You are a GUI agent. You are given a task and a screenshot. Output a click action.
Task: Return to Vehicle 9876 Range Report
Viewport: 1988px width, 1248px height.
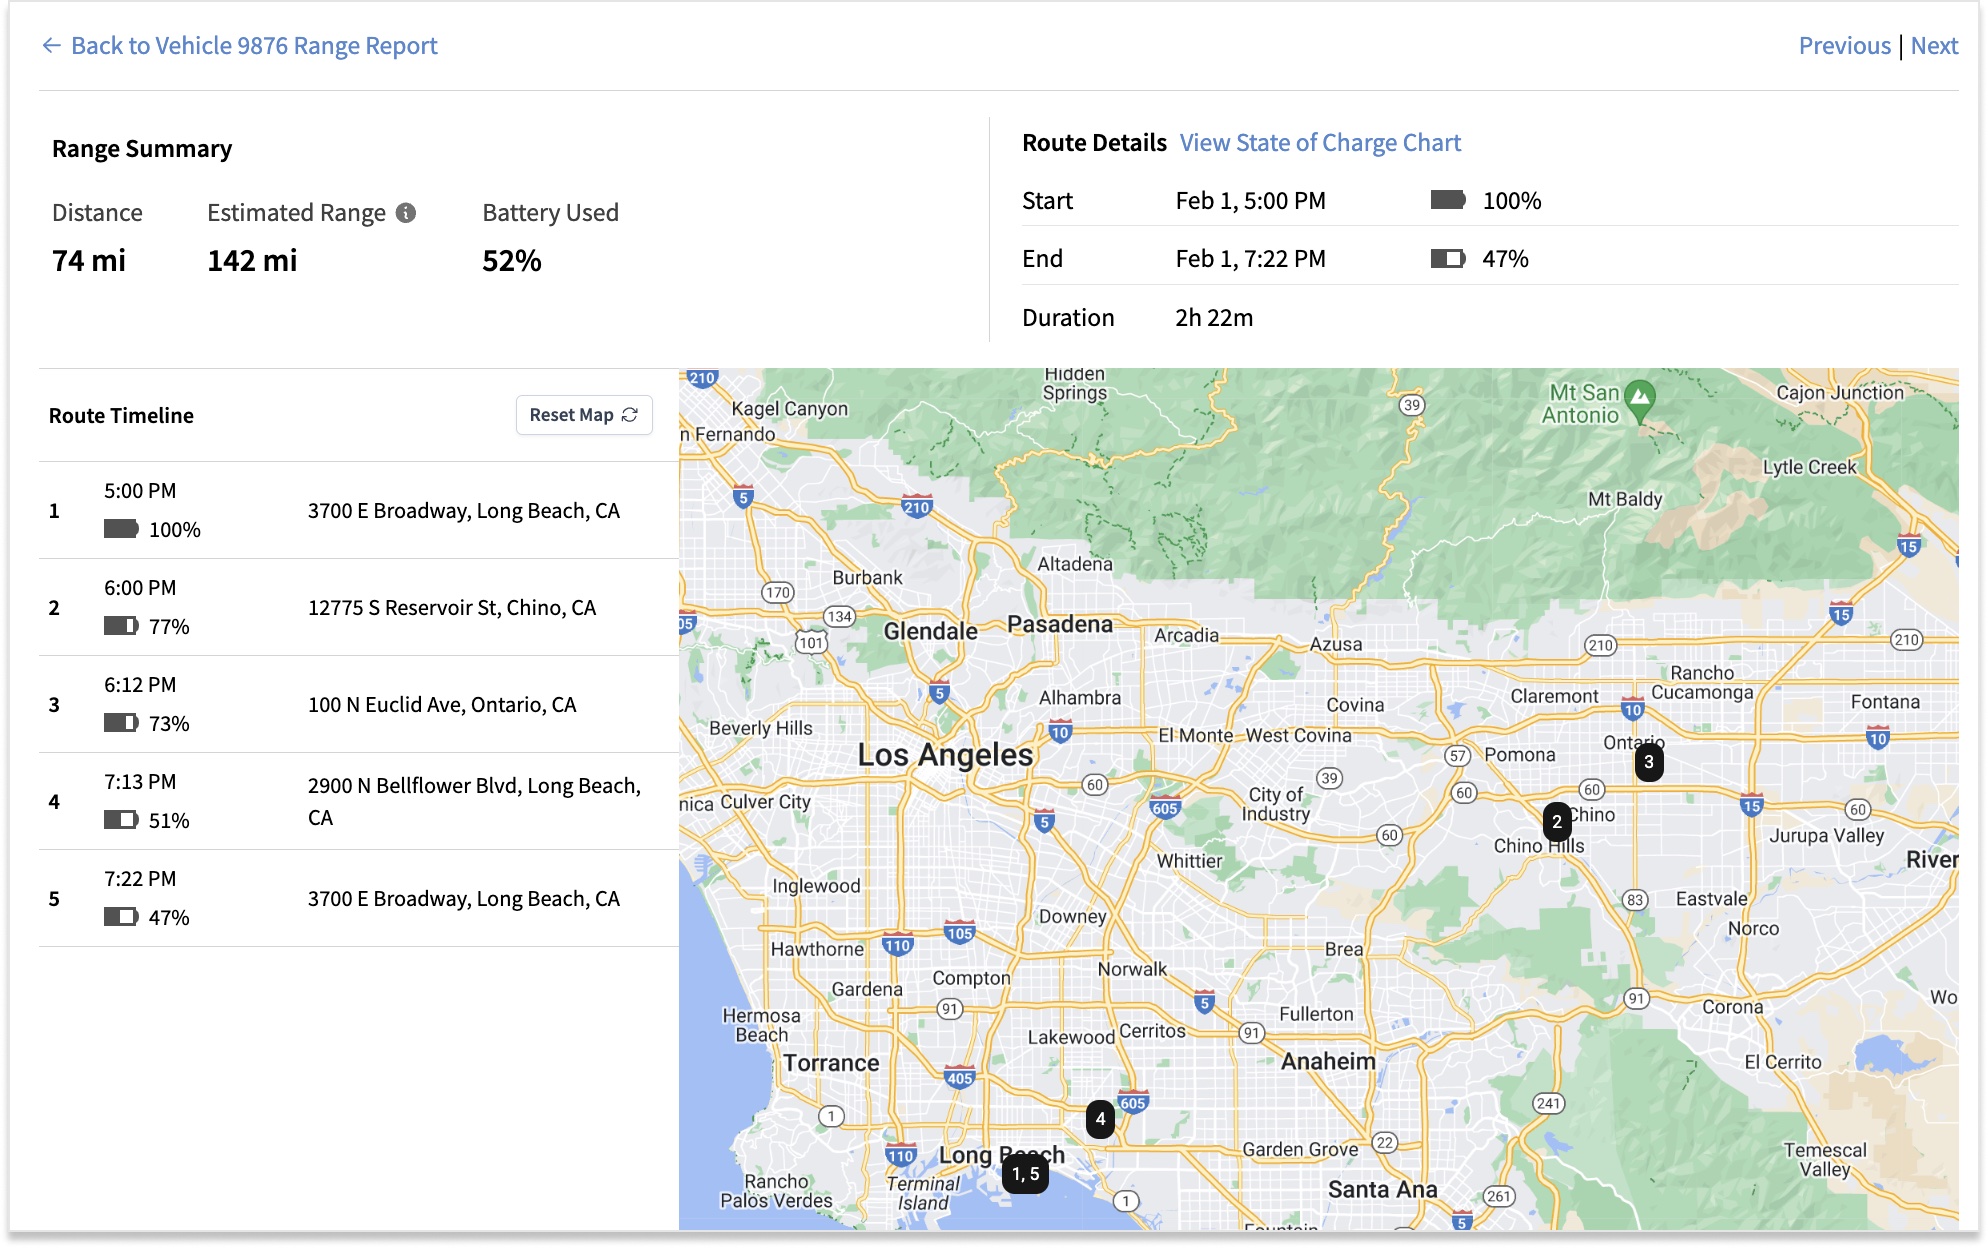(x=254, y=46)
